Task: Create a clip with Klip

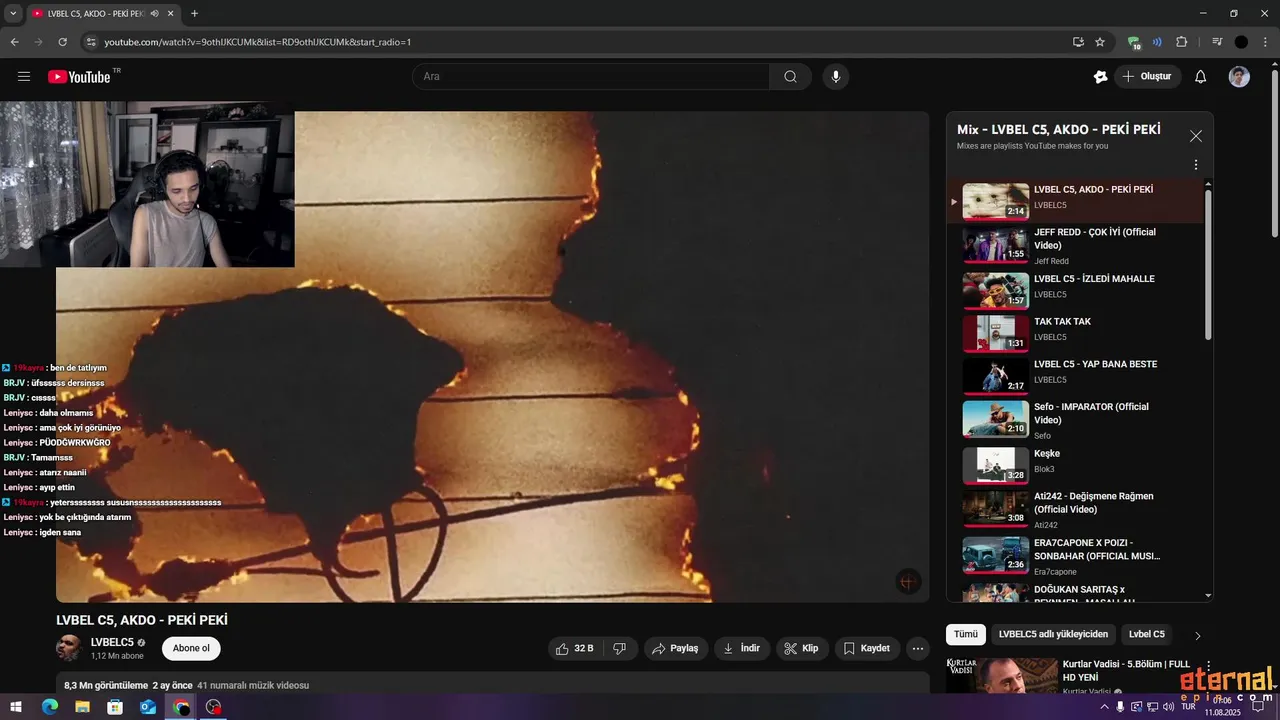Action: coord(802,648)
